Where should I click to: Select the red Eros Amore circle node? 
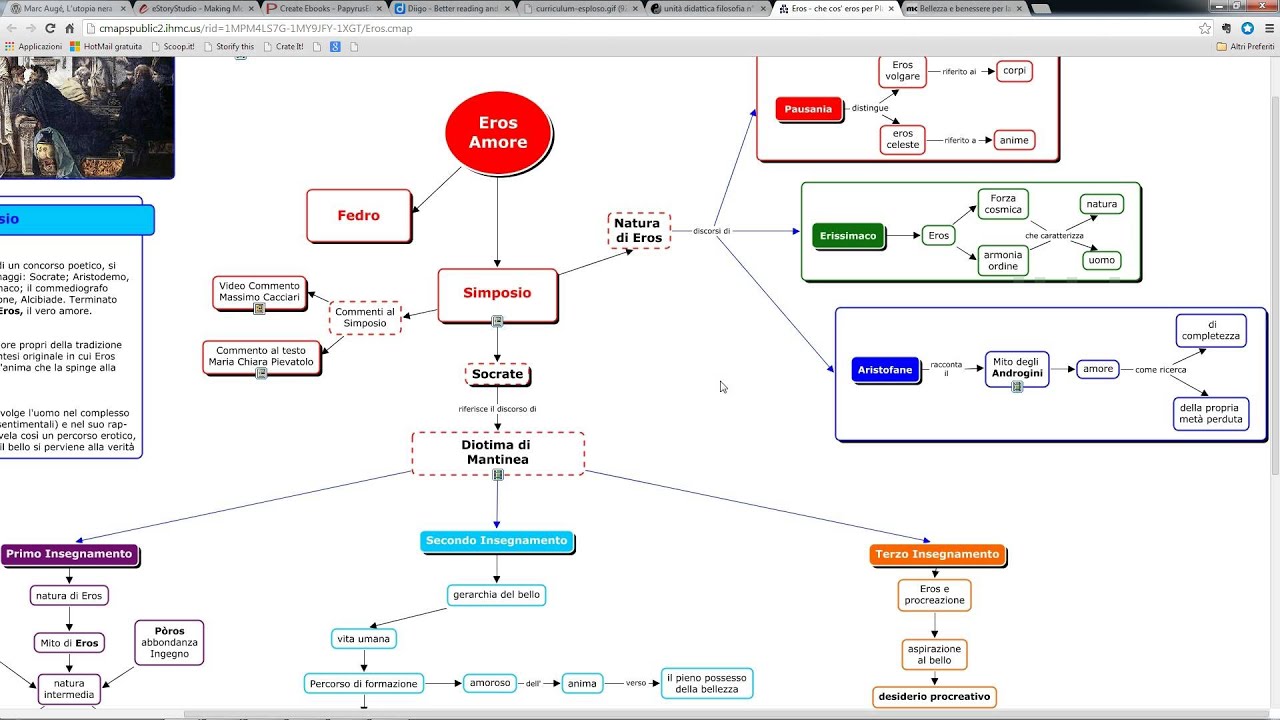coord(498,132)
